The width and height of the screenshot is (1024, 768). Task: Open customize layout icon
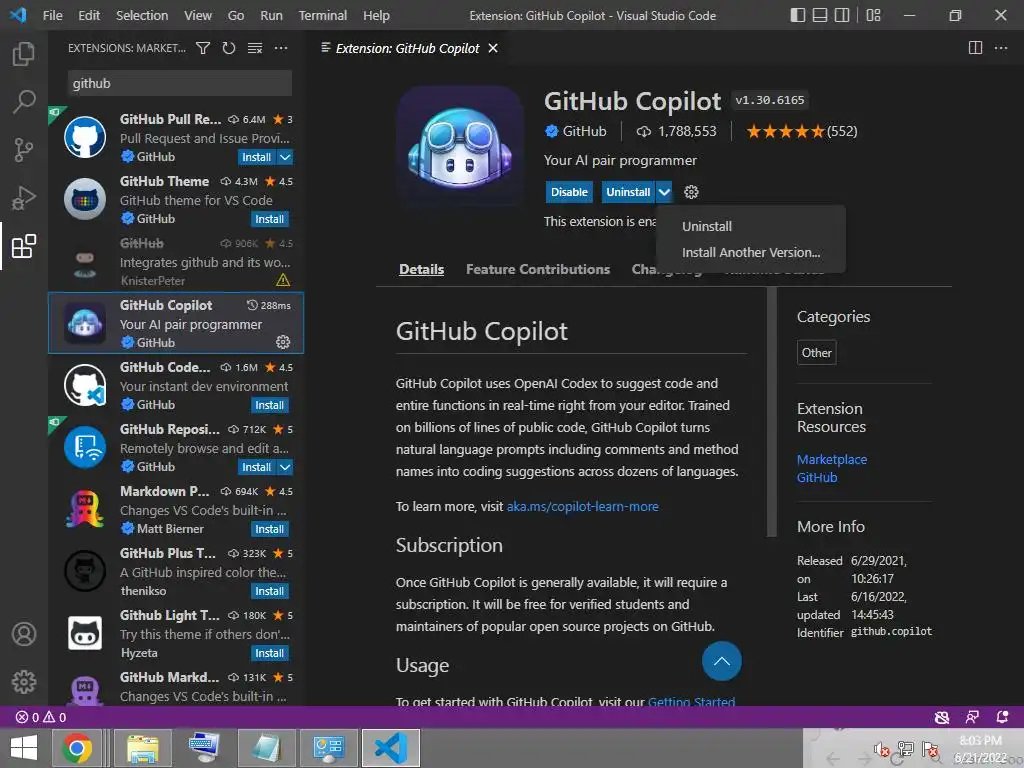[873, 15]
